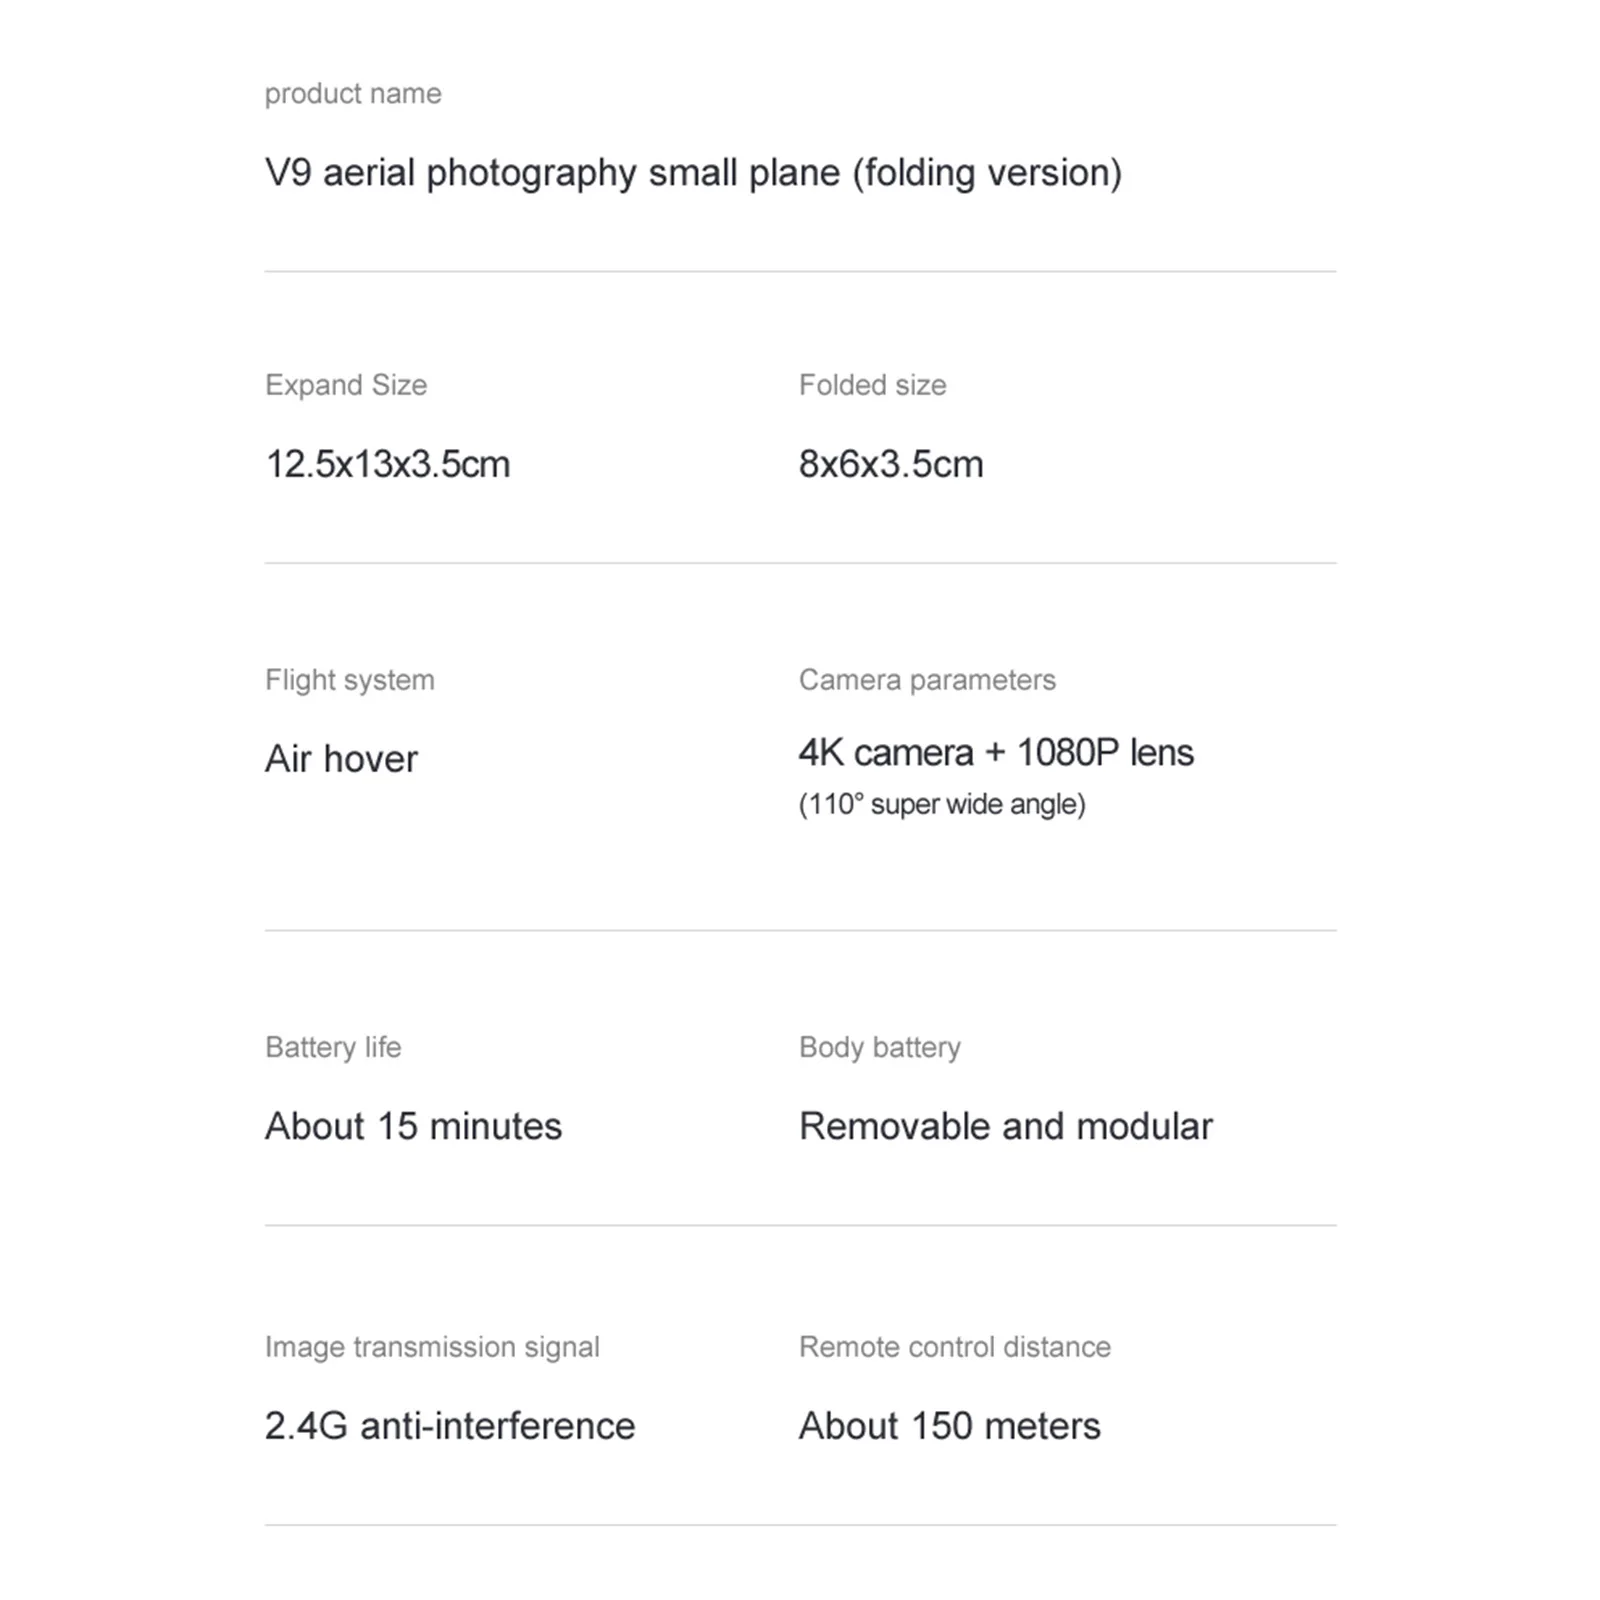This screenshot has width=1600, height=1600.
Task: Click the 'Image transmission signal' label
Action: pyautogui.click(x=431, y=1347)
